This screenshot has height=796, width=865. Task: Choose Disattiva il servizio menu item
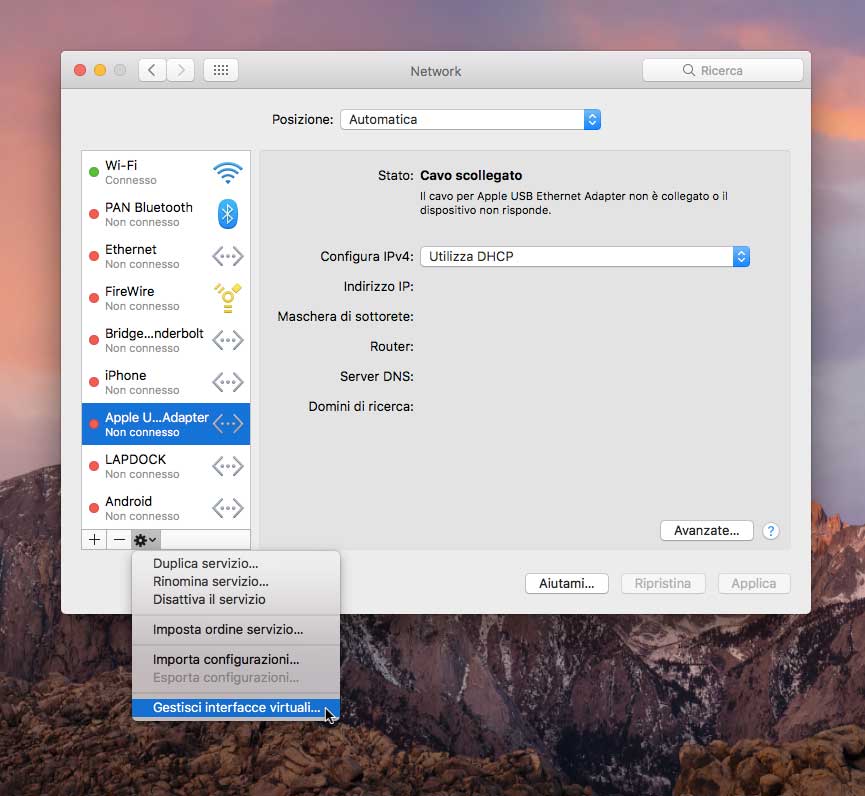(x=236, y=600)
